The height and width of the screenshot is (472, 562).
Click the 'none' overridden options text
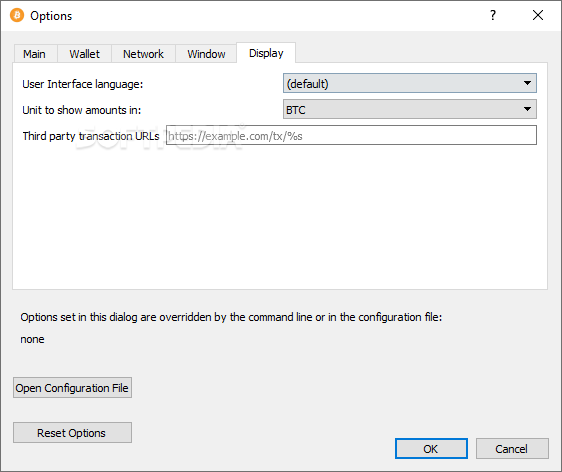point(32,339)
